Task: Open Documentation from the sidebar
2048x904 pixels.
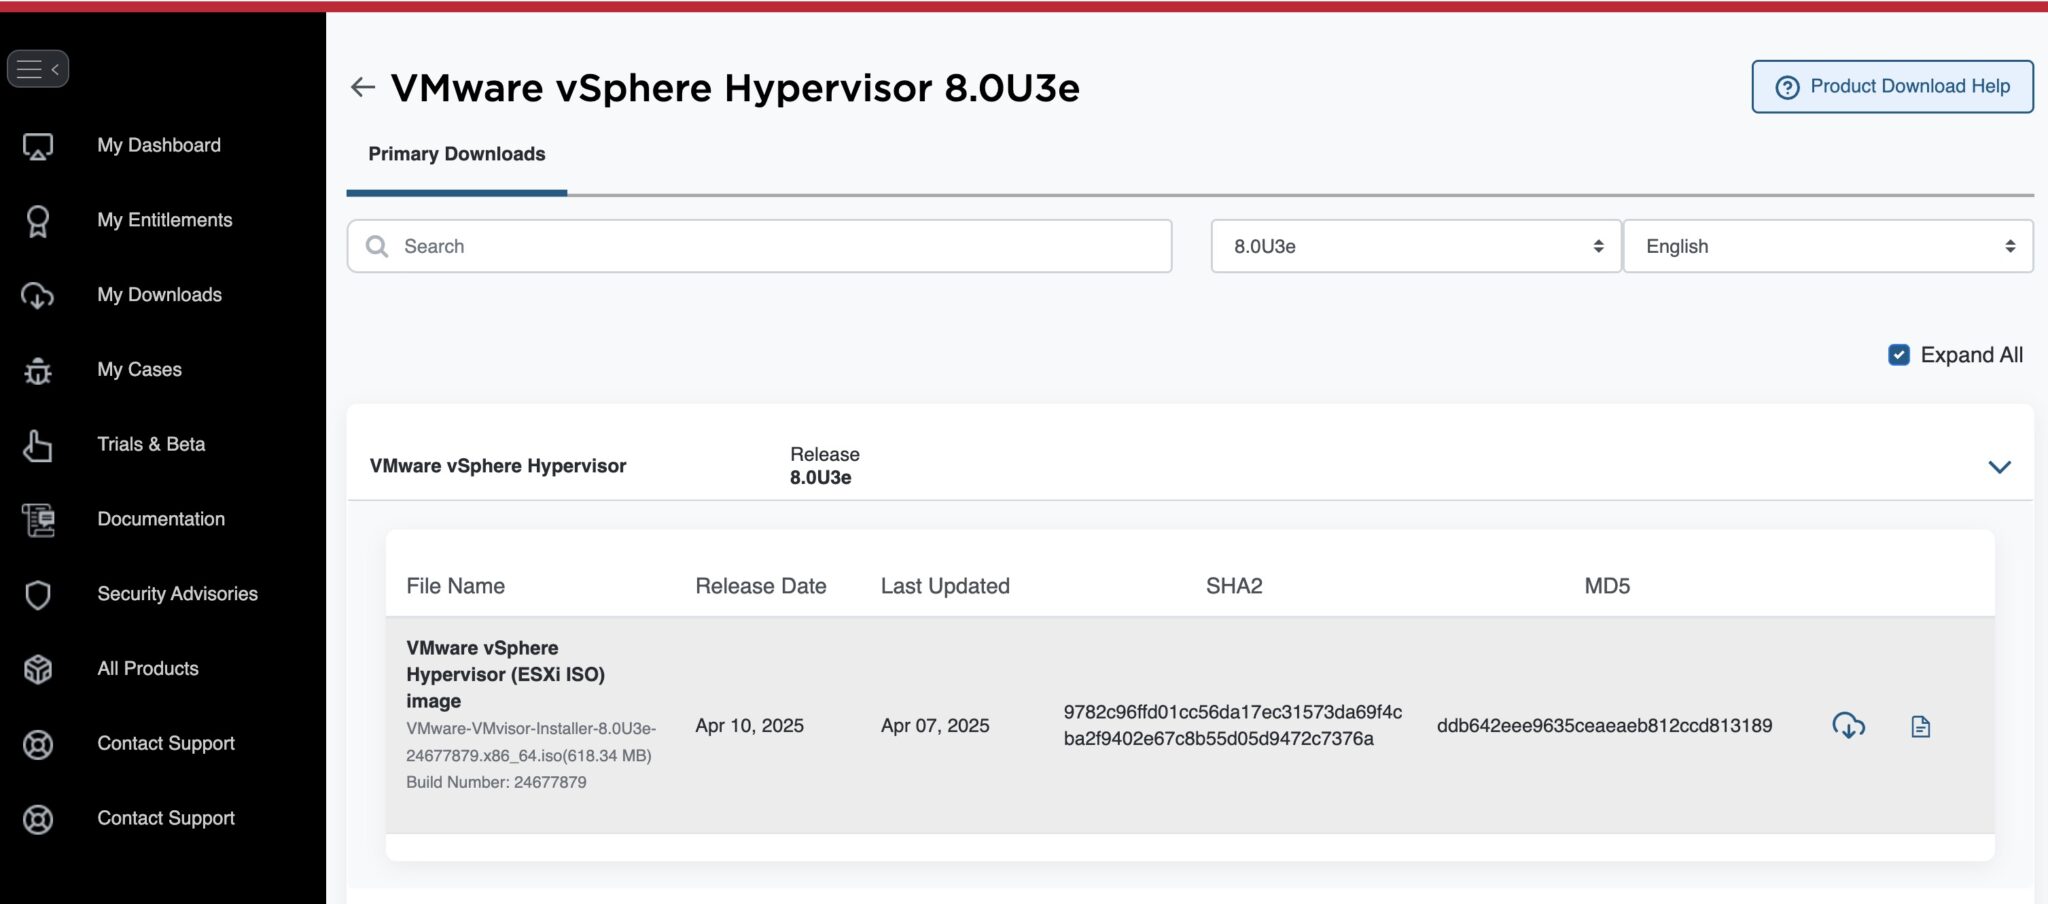Action: (160, 519)
